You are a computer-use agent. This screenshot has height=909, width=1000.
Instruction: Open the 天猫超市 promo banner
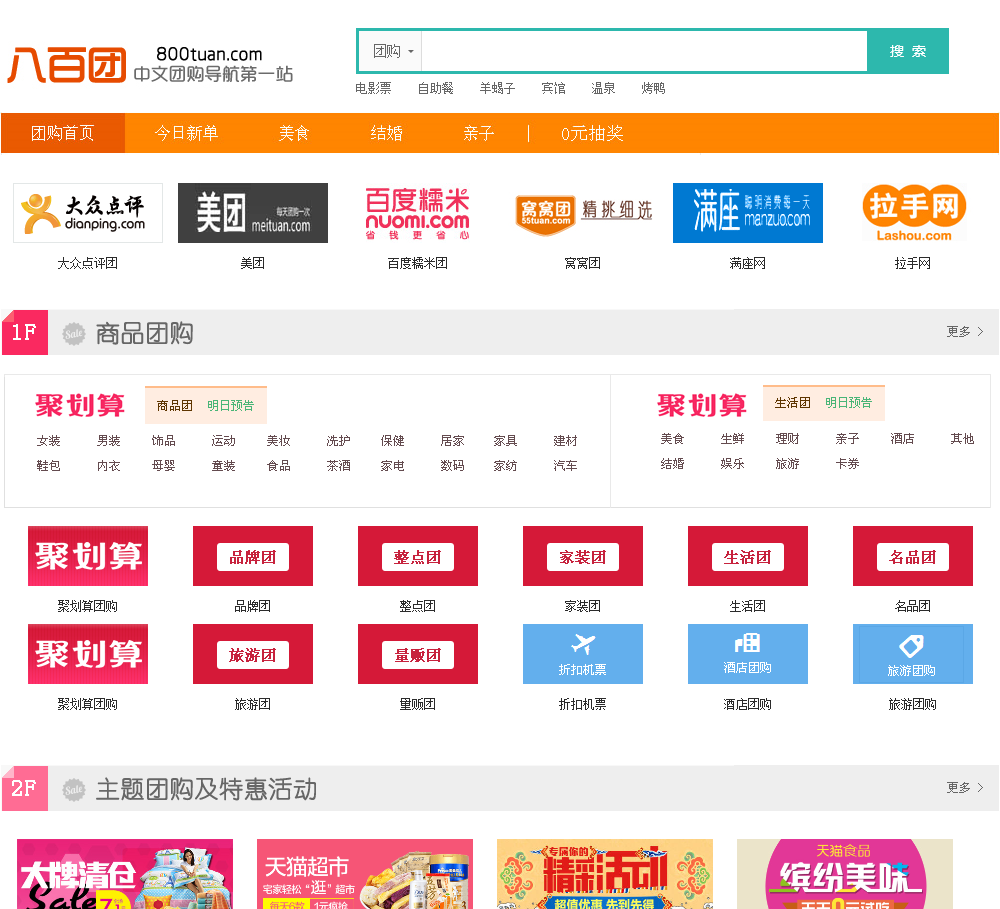tap(365, 874)
